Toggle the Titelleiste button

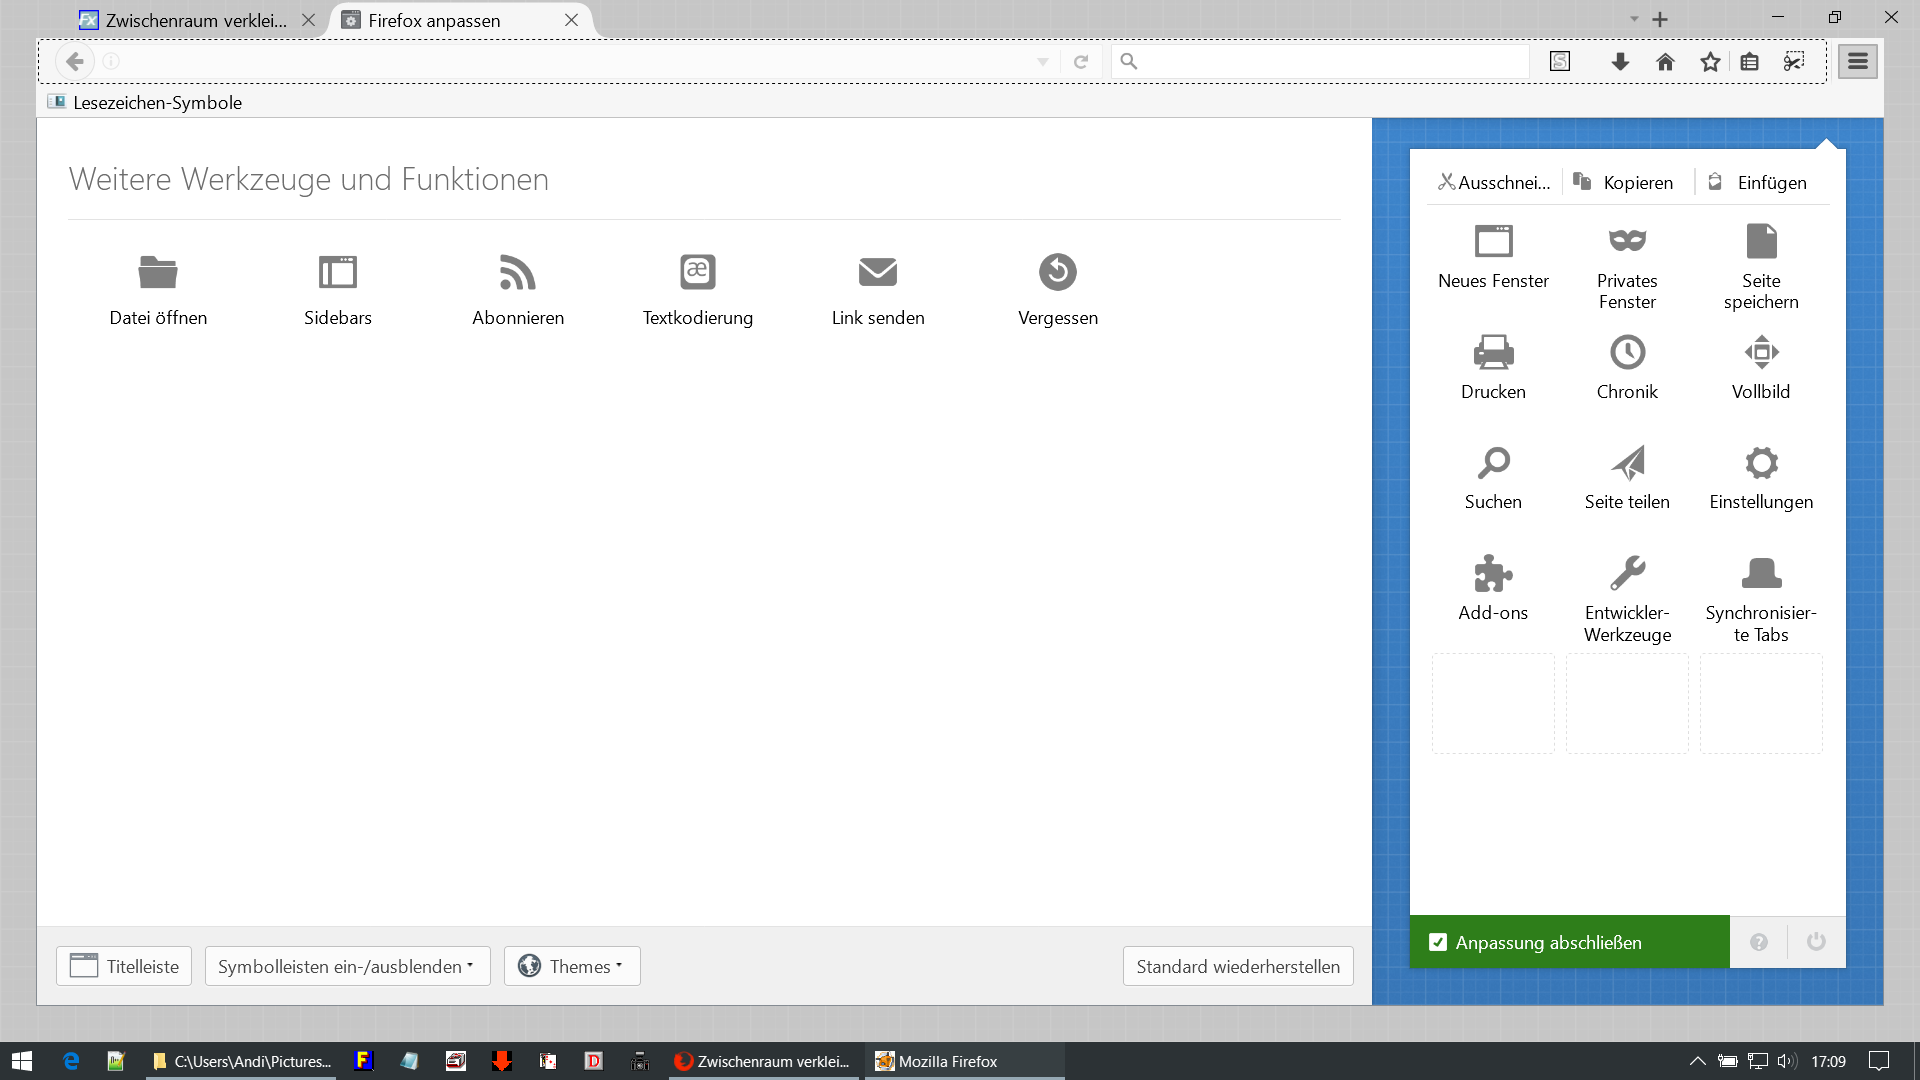(x=124, y=966)
